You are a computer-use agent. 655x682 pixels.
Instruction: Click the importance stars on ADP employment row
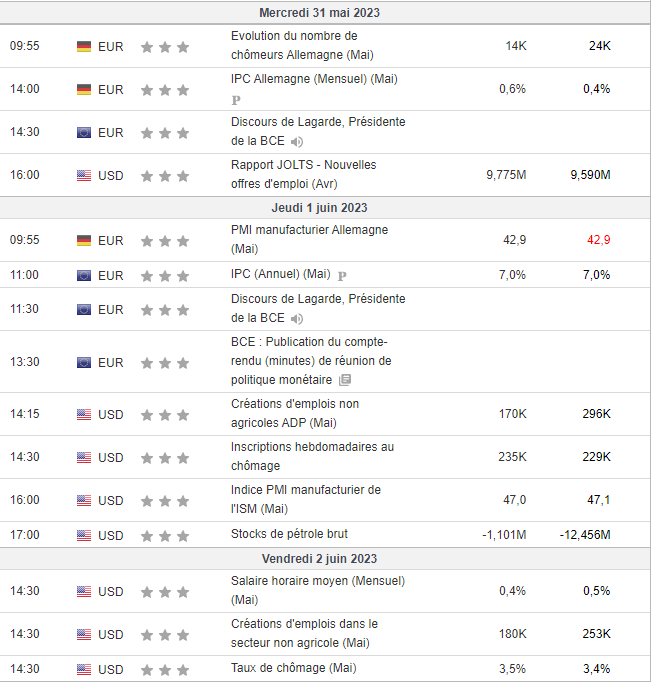pyautogui.click(x=165, y=414)
